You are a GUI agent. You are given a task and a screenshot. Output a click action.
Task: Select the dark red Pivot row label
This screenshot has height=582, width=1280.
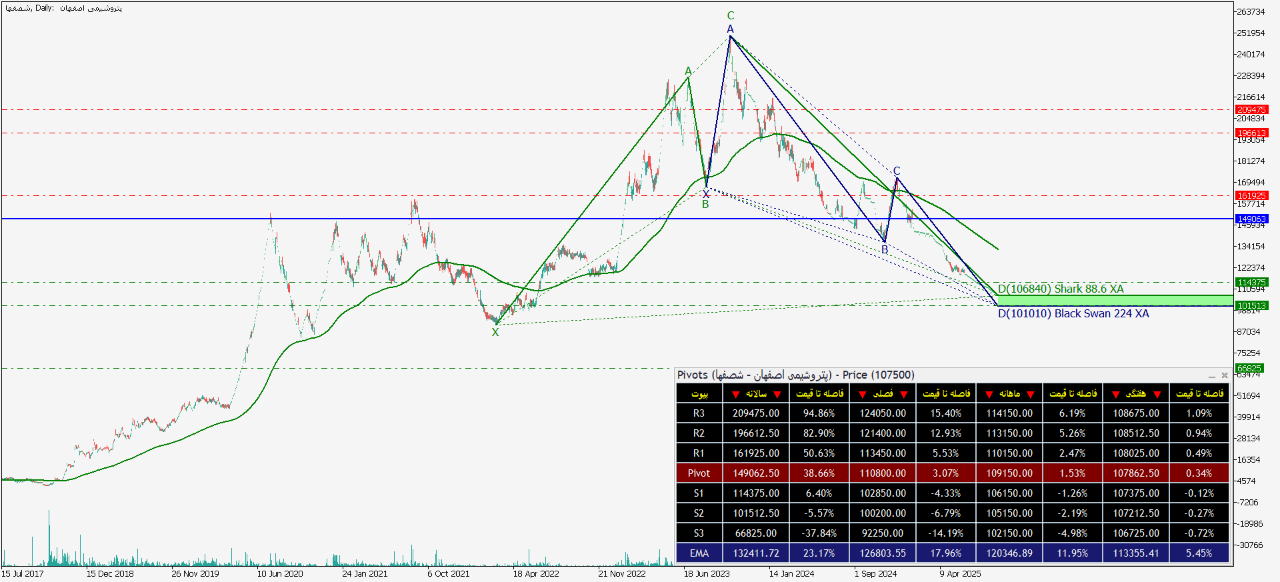pos(700,471)
